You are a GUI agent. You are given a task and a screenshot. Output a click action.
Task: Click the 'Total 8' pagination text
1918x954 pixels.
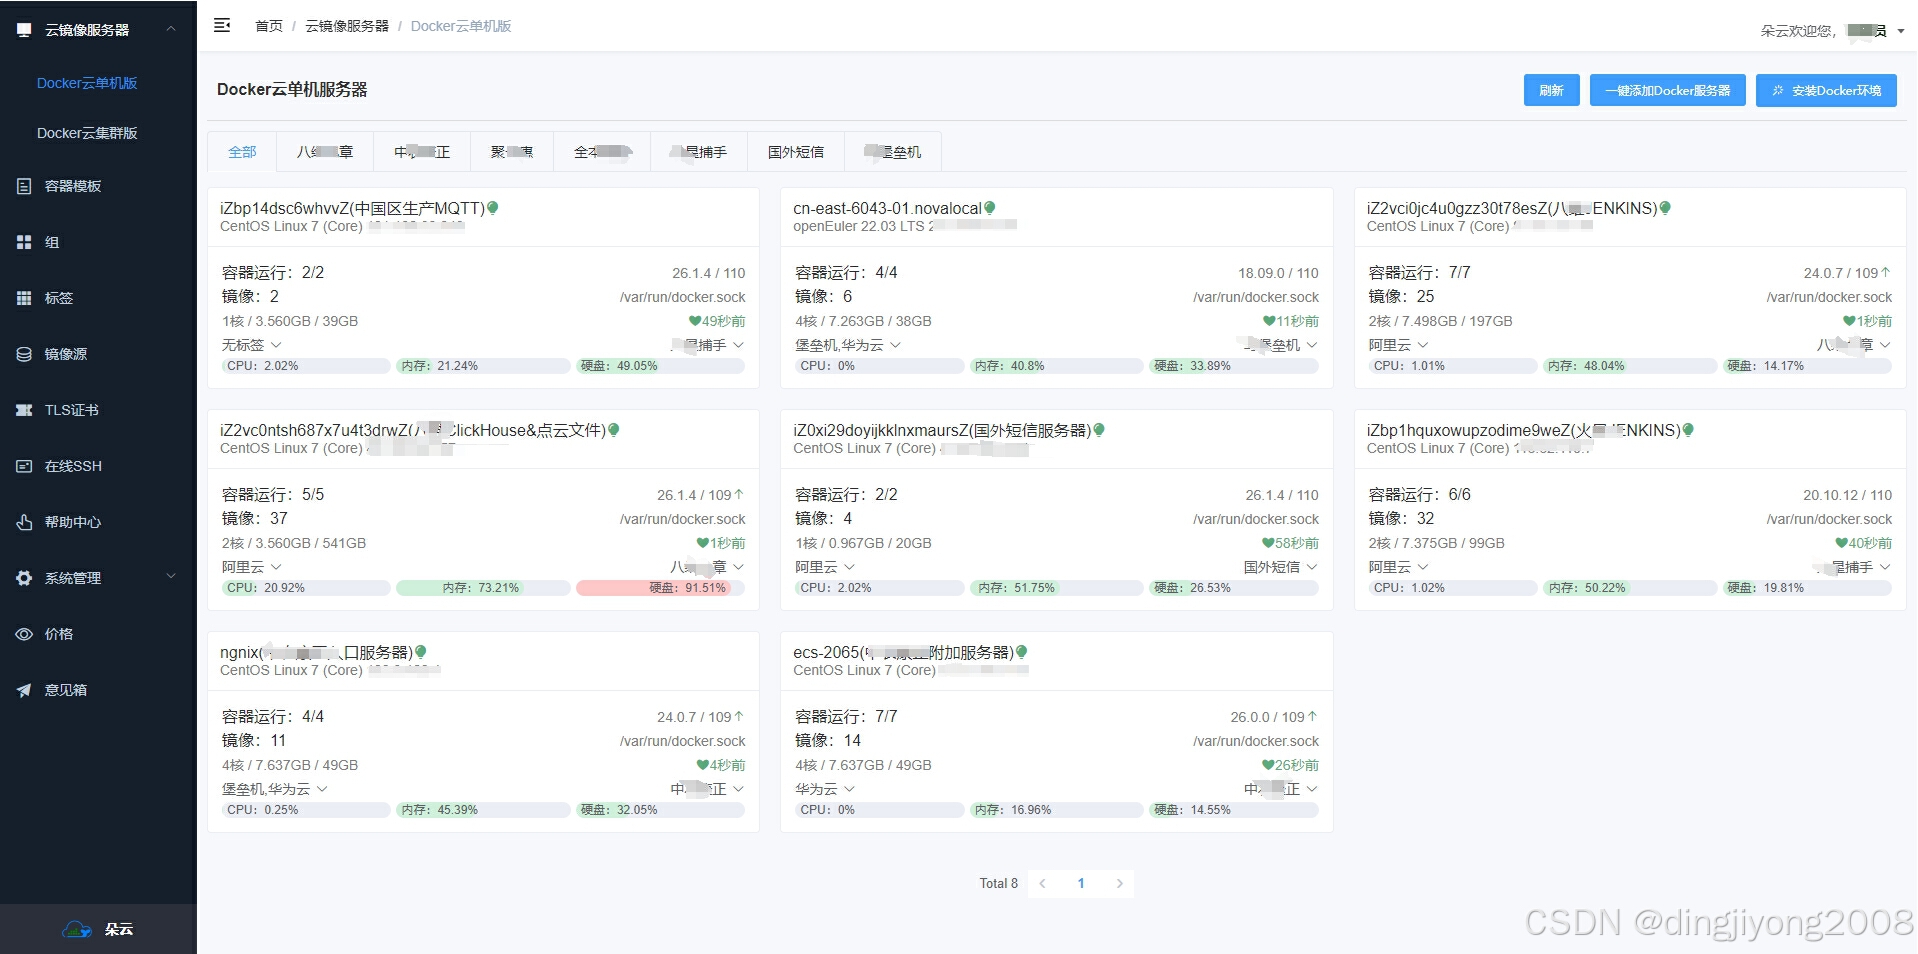[998, 883]
